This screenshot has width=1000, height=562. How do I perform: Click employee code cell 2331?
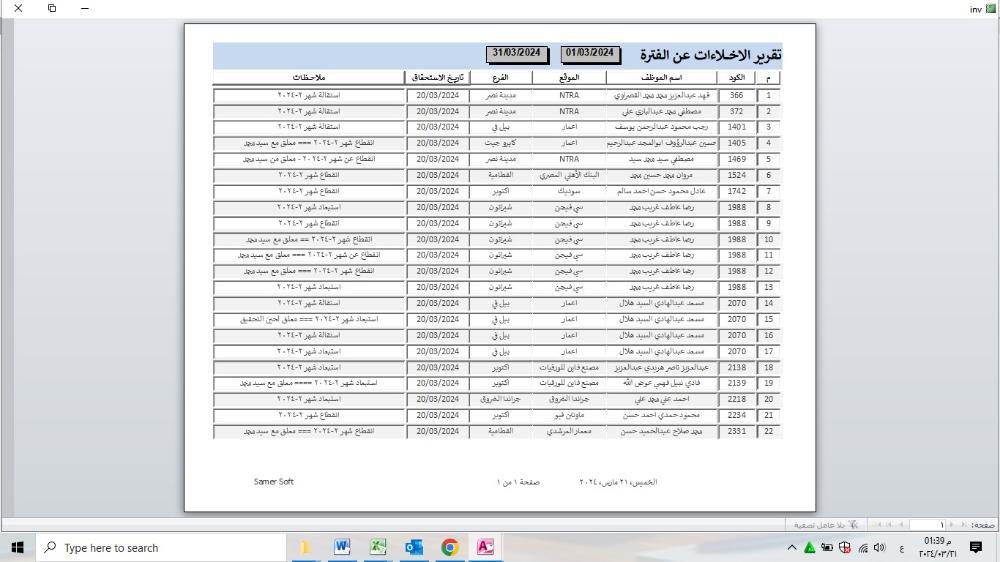tap(737, 431)
